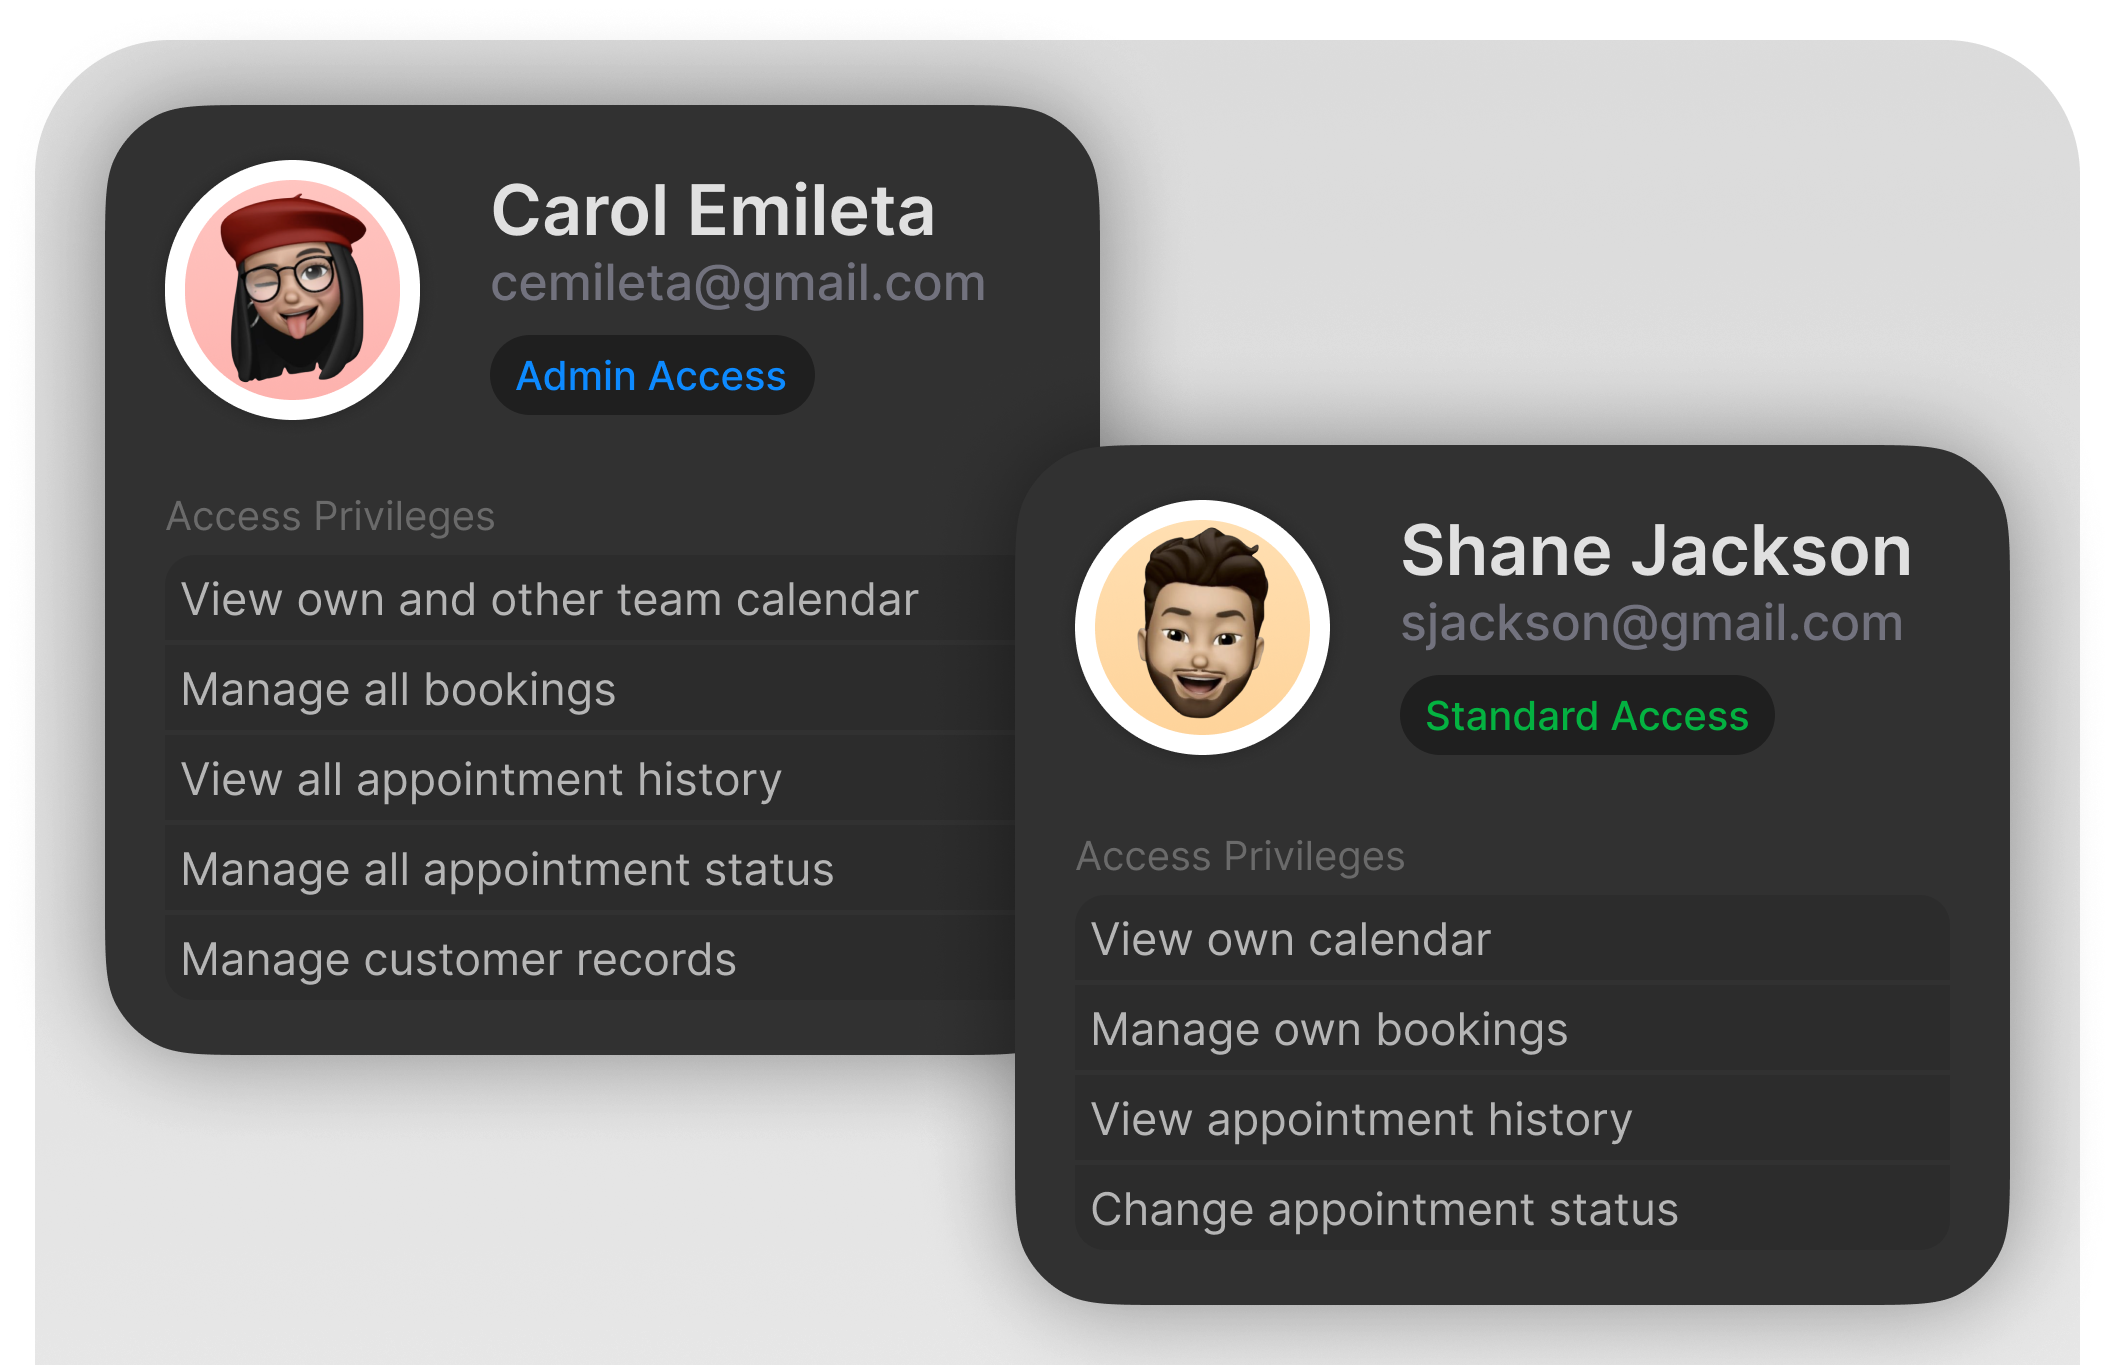The image size is (2115, 1365).
Task: Click Shane Jackson's avatar picture
Action: pyautogui.click(x=1202, y=627)
